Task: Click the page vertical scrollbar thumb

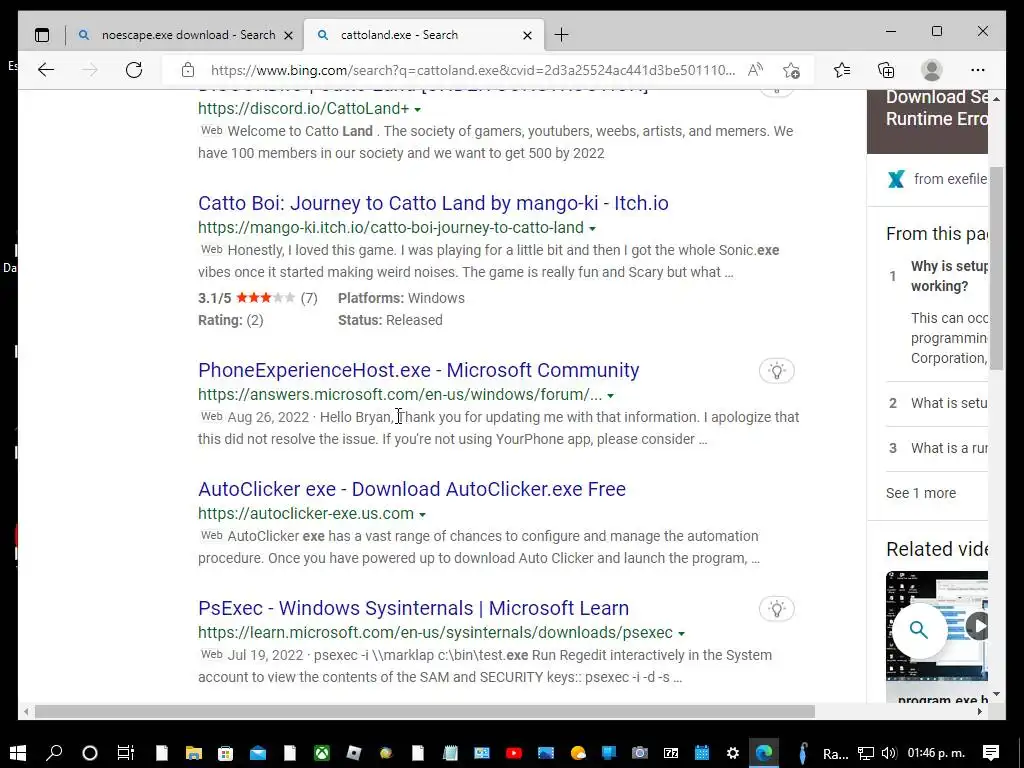Action: [x=996, y=268]
